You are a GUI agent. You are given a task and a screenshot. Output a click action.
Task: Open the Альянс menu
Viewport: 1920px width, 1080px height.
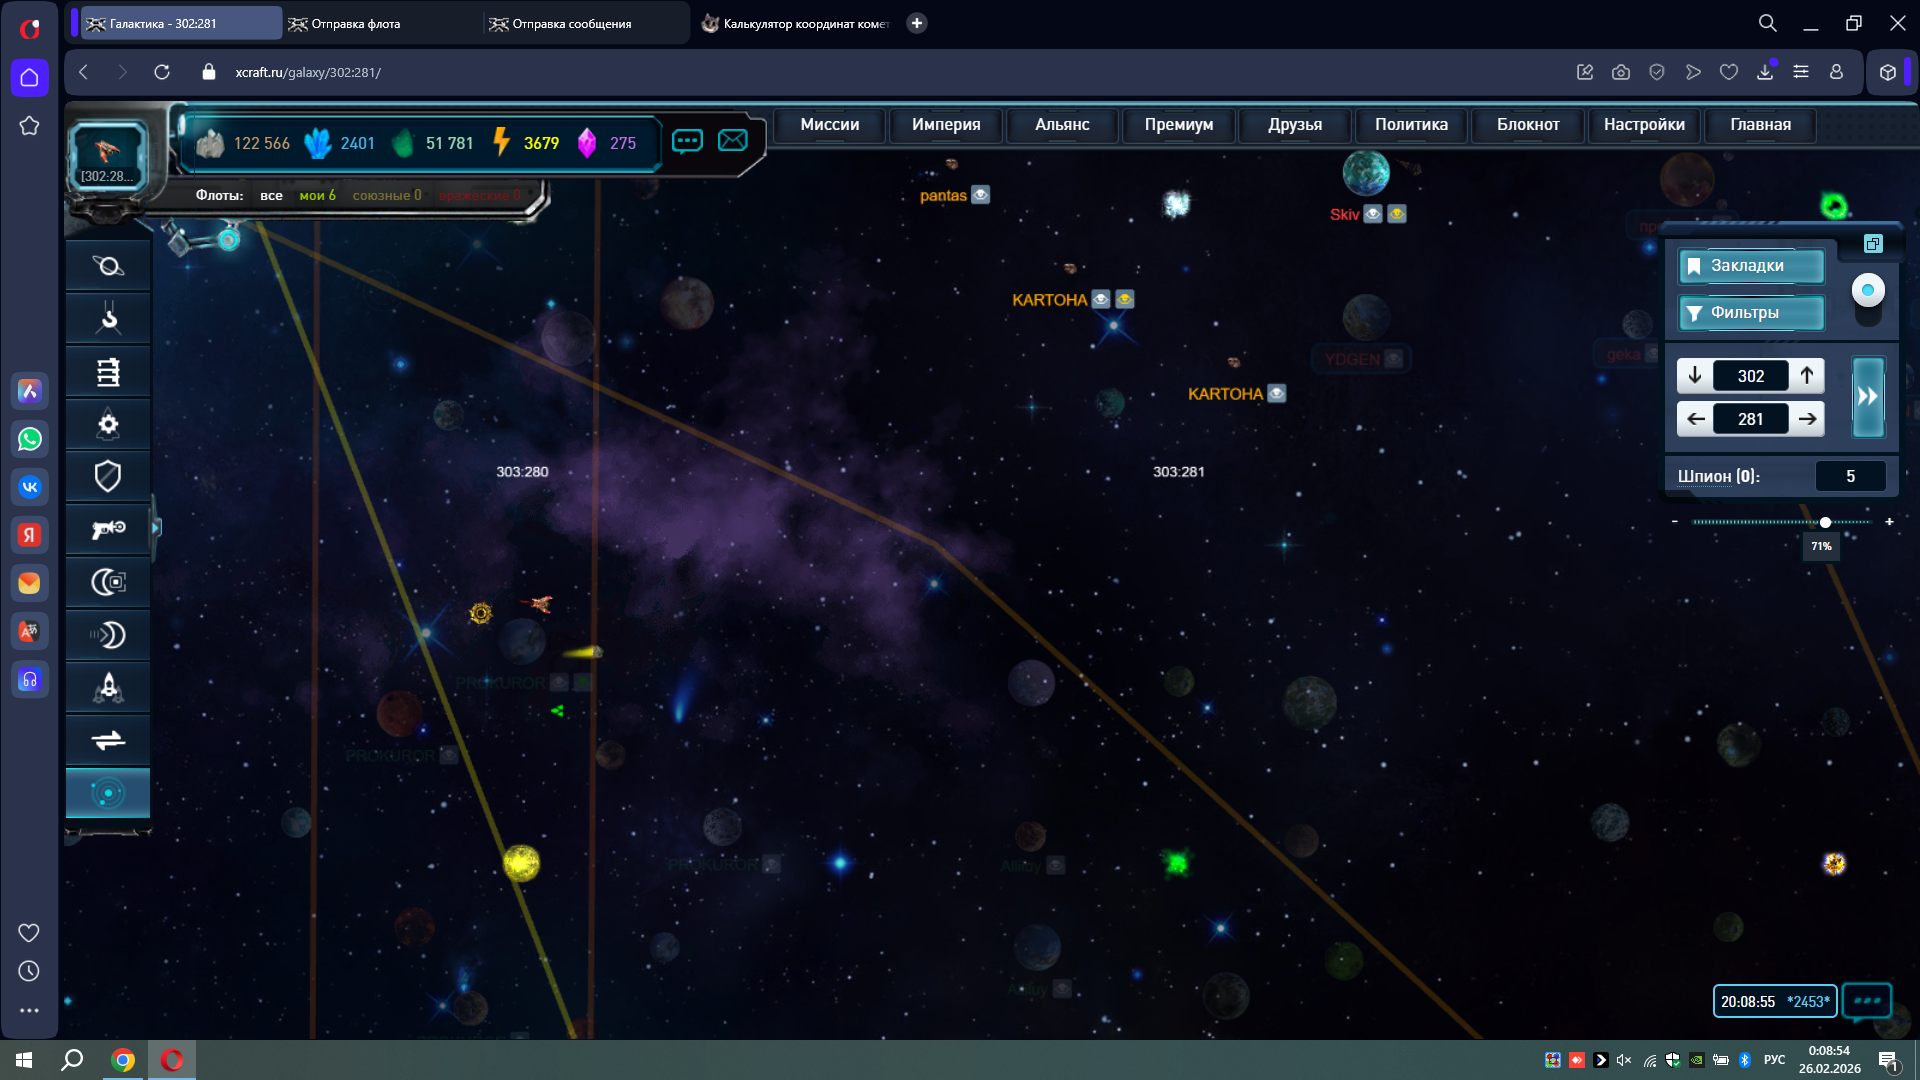pyautogui.click(x=1062, y=125)
